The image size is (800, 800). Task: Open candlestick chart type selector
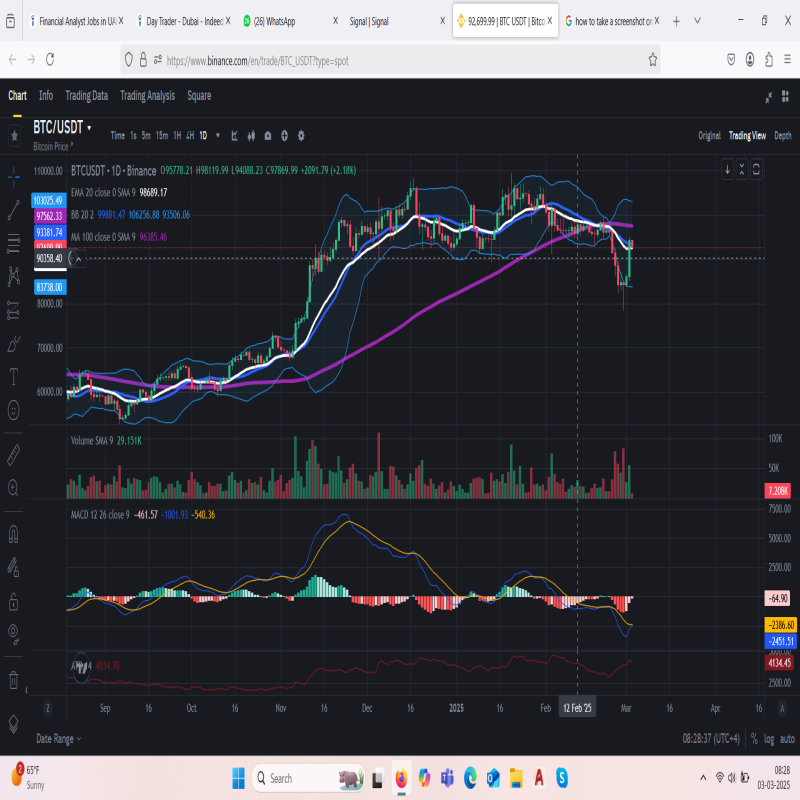251,136
